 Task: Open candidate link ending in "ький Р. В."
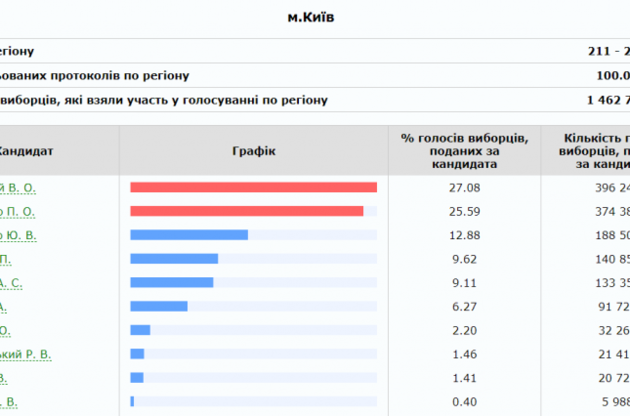point(26,354)
